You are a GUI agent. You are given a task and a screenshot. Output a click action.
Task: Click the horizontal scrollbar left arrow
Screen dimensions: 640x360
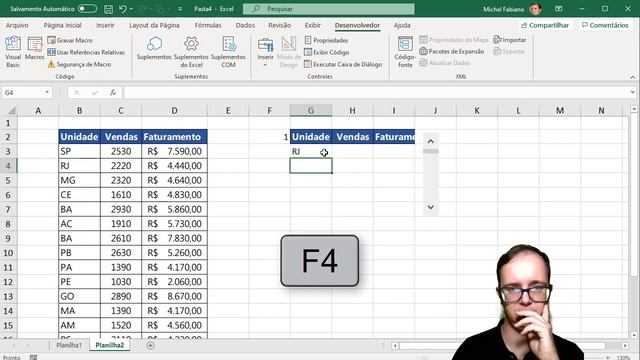click(395, 346)
